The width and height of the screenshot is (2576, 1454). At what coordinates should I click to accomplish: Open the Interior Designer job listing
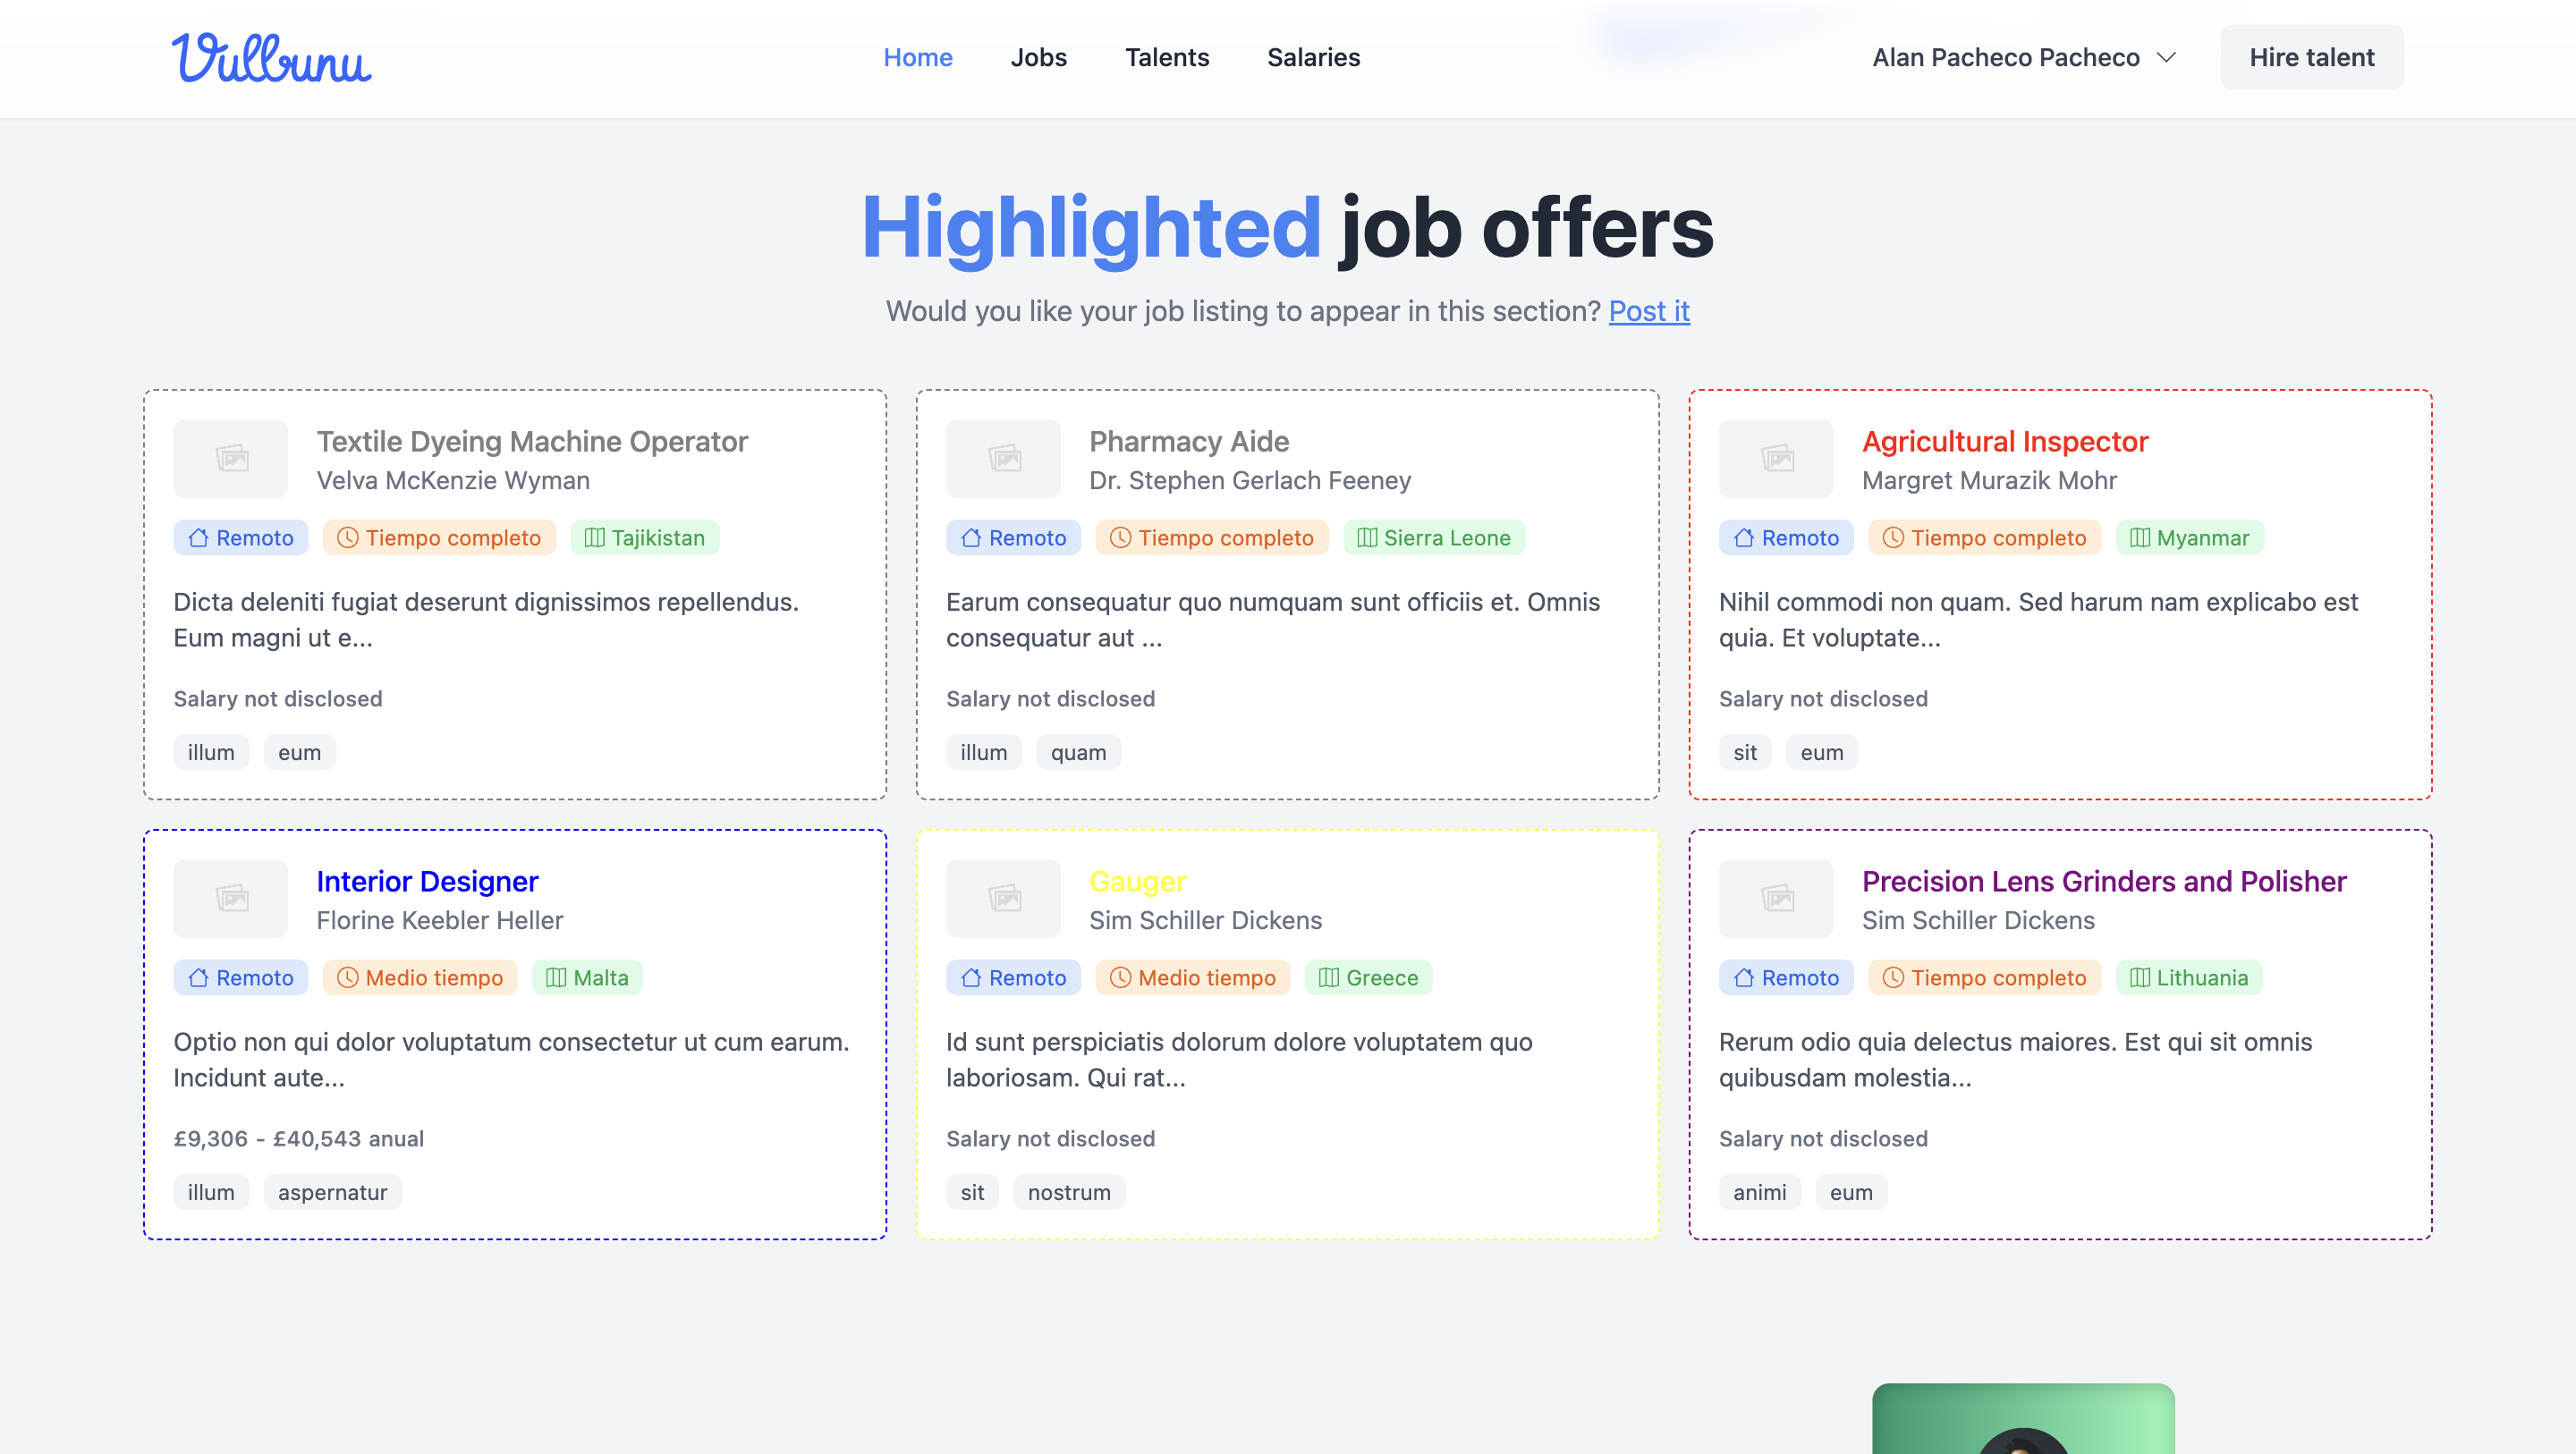tap(427, 881)
